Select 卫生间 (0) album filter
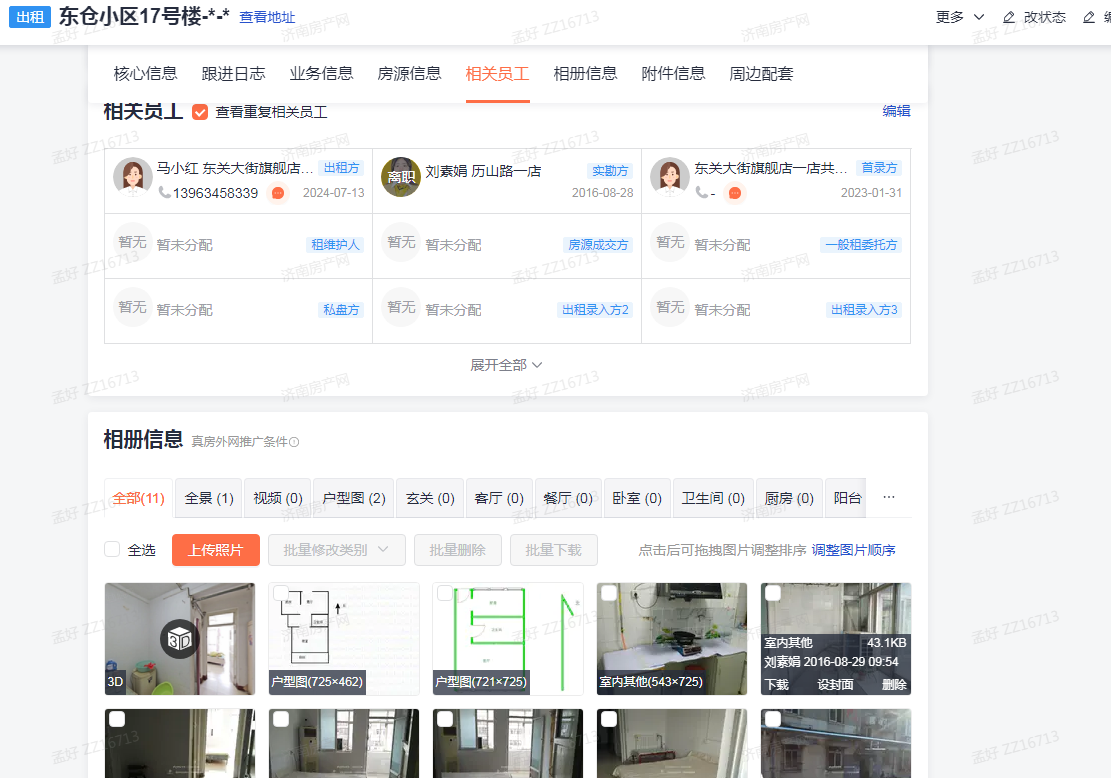This screenshot has height=778, width=1111. point(713,498)
